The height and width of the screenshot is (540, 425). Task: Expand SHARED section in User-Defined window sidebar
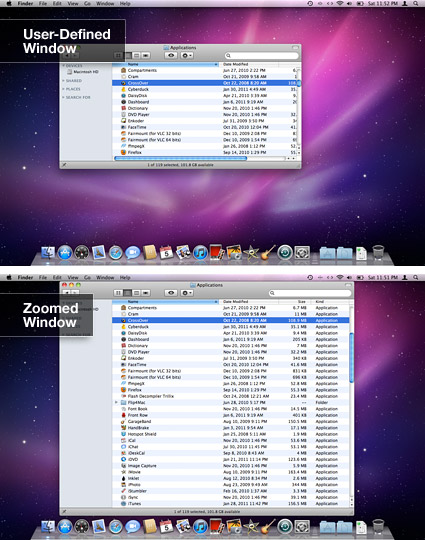click(64, 81)
